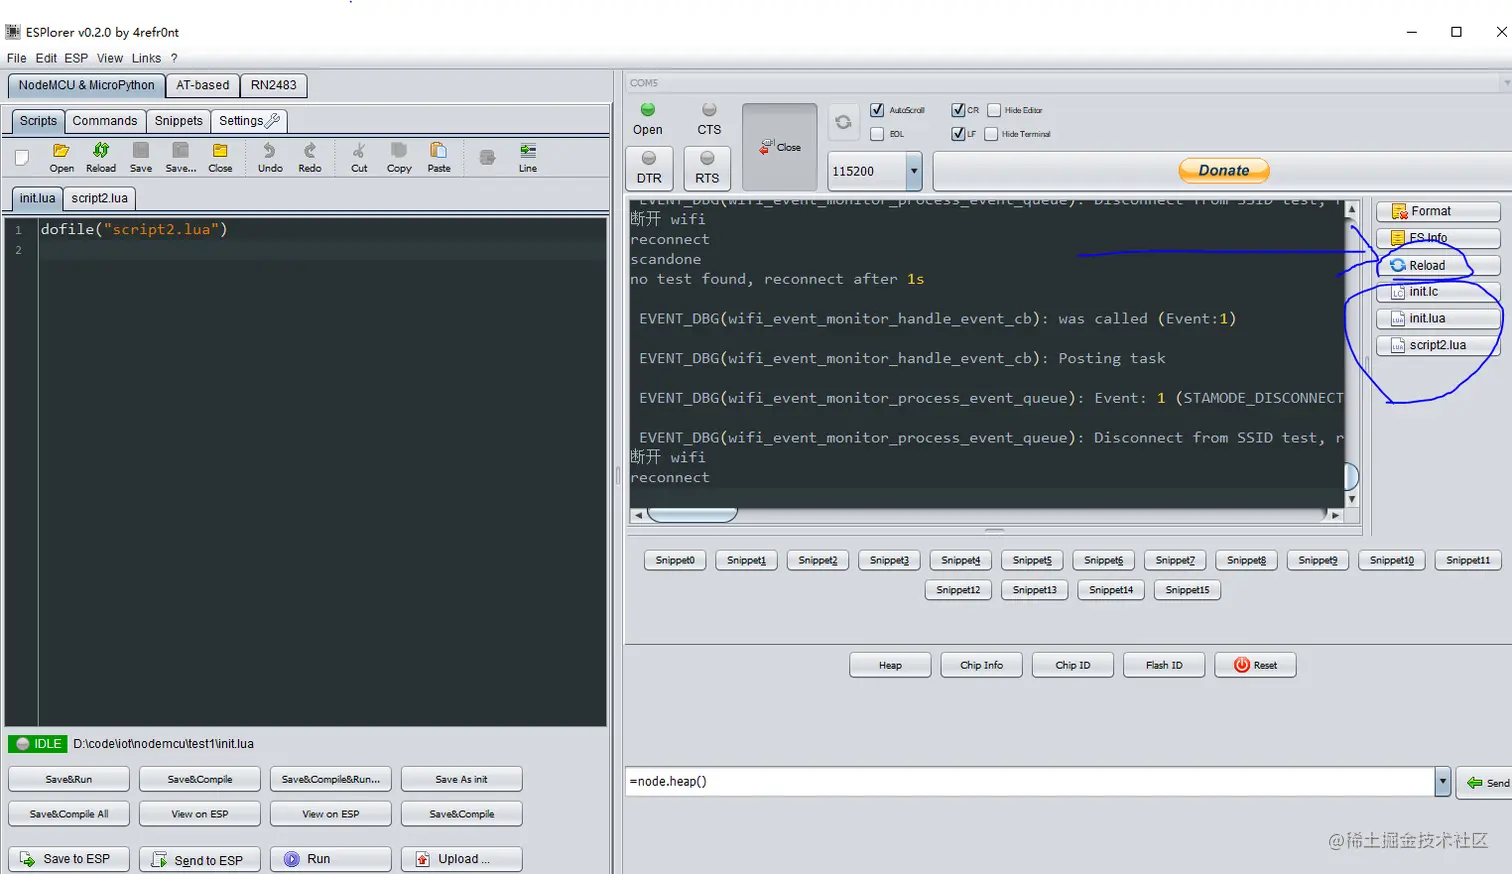Switch to script2.lua editor tab
The image size is (1512, 874).
point(100,198)
